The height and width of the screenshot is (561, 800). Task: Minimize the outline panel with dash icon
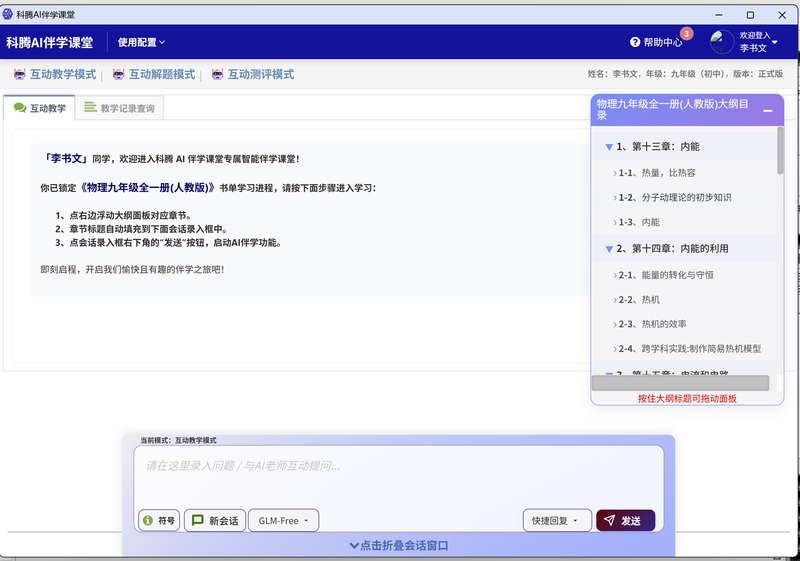pos(768,110)
